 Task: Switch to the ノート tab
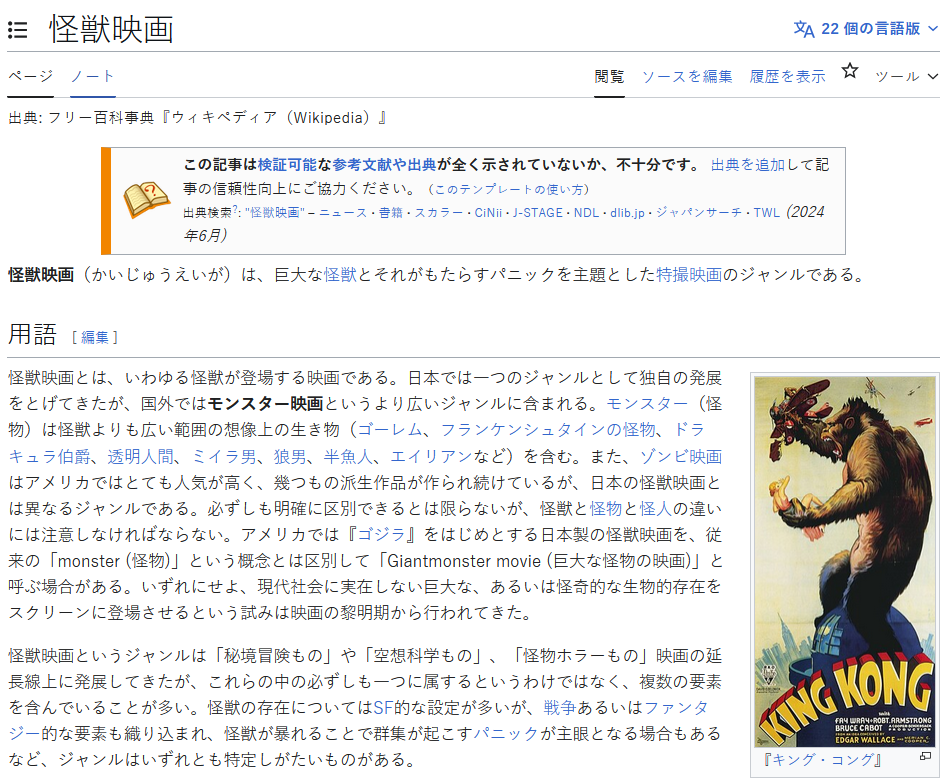(x=92, y=76)
